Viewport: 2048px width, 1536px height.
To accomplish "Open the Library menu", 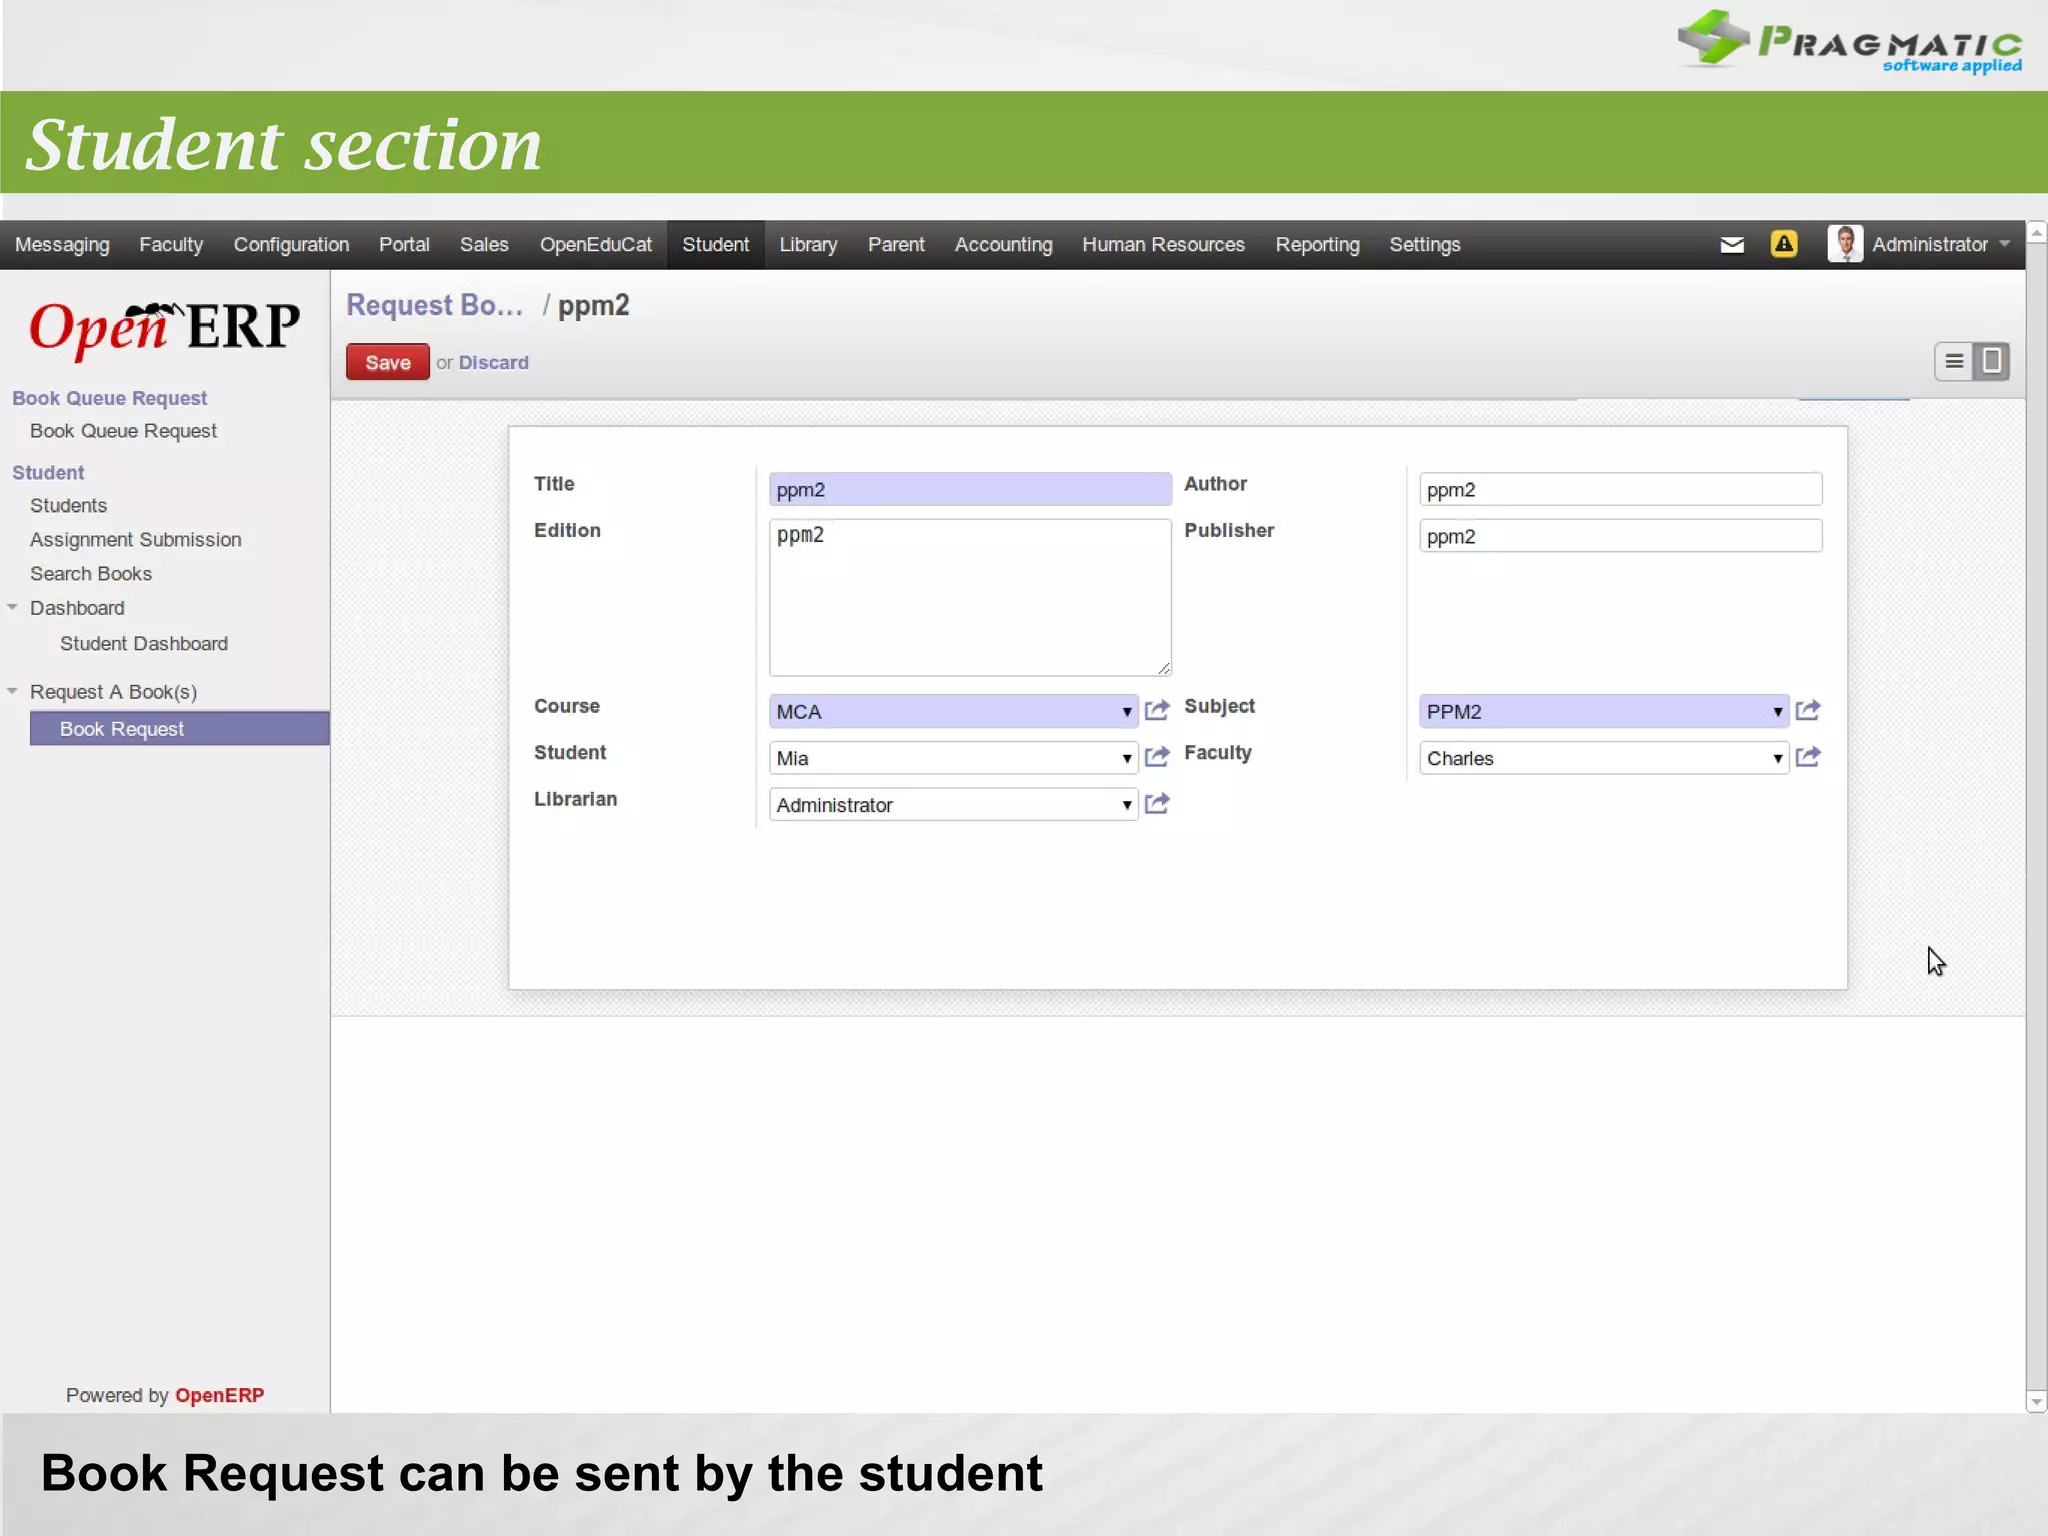I will pyautogui.click(x=808, y=245).
